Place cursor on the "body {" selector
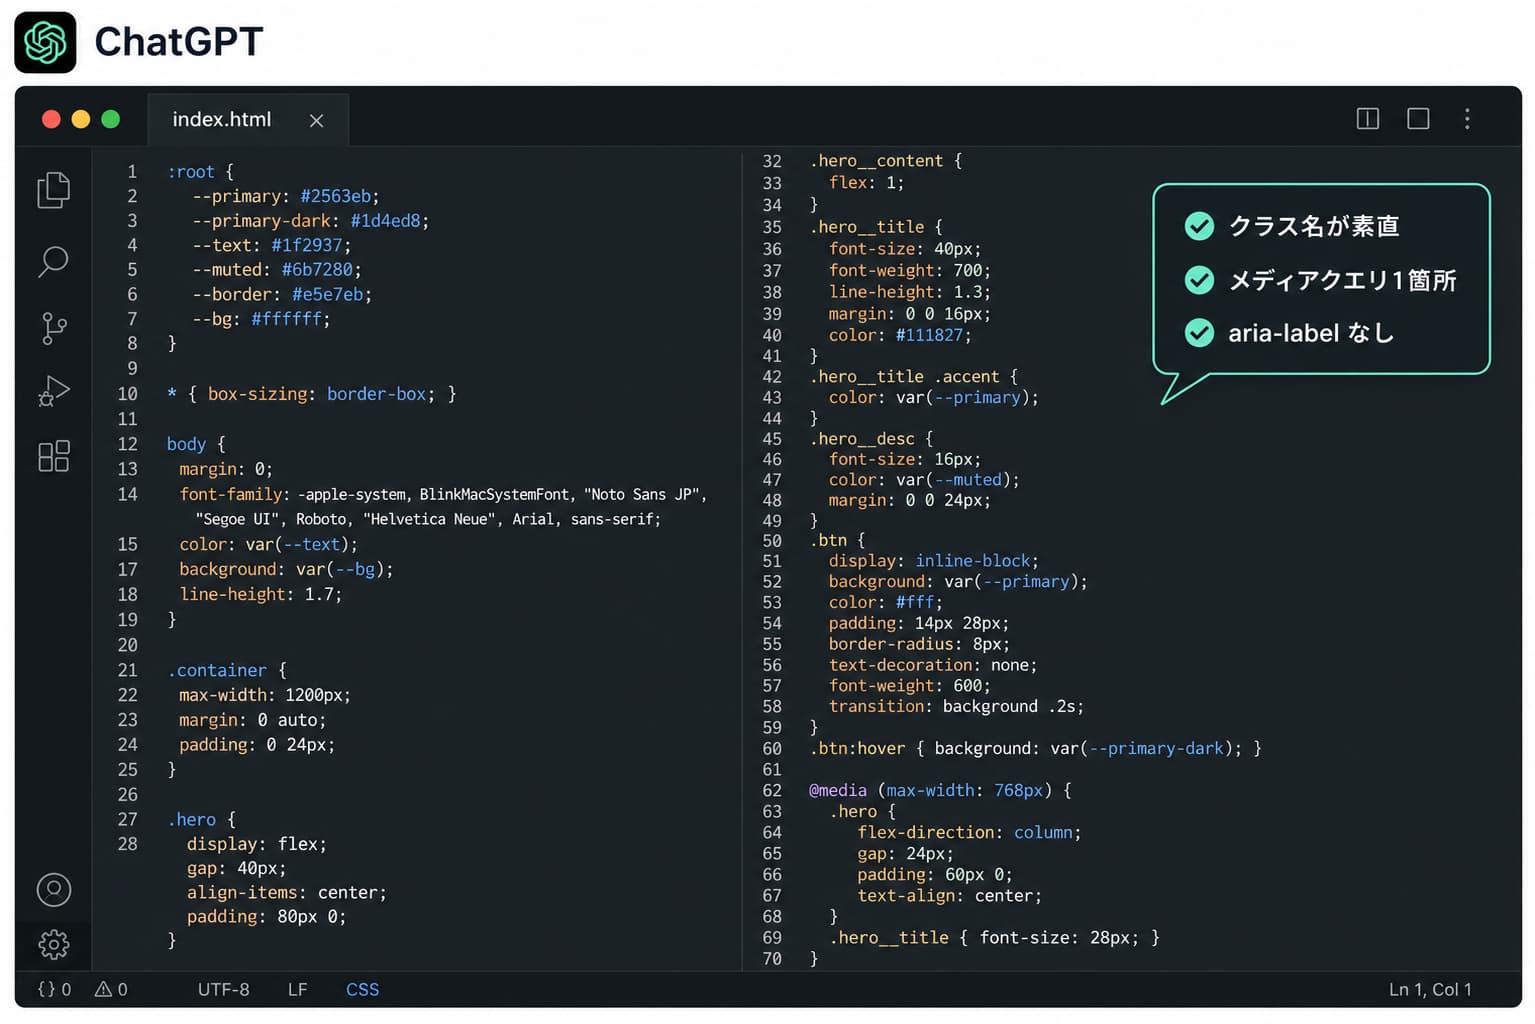 196,444
